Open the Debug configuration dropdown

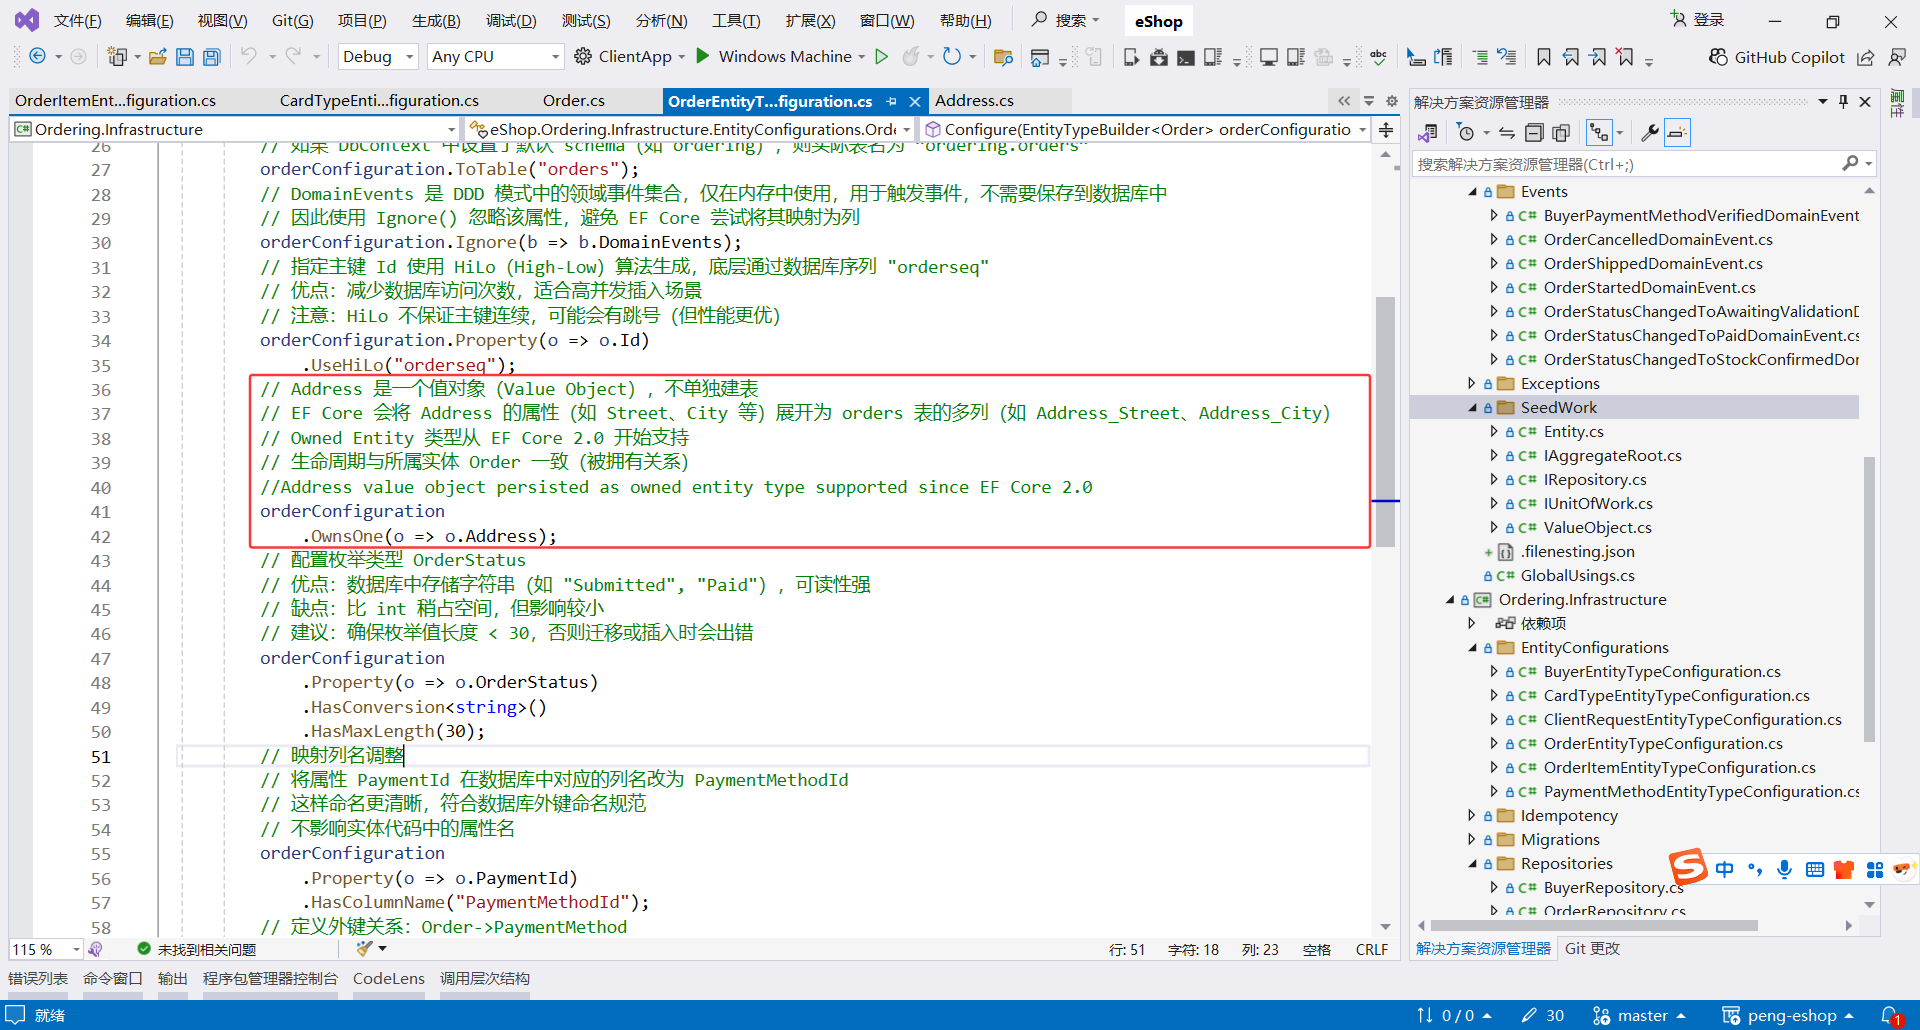click(378, 57)
